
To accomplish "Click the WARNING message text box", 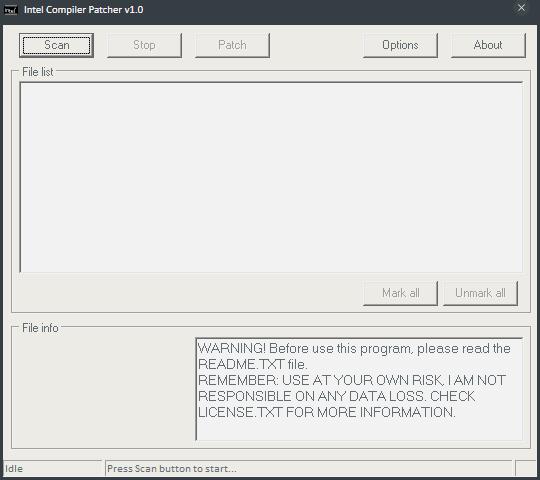I will 359,389.
